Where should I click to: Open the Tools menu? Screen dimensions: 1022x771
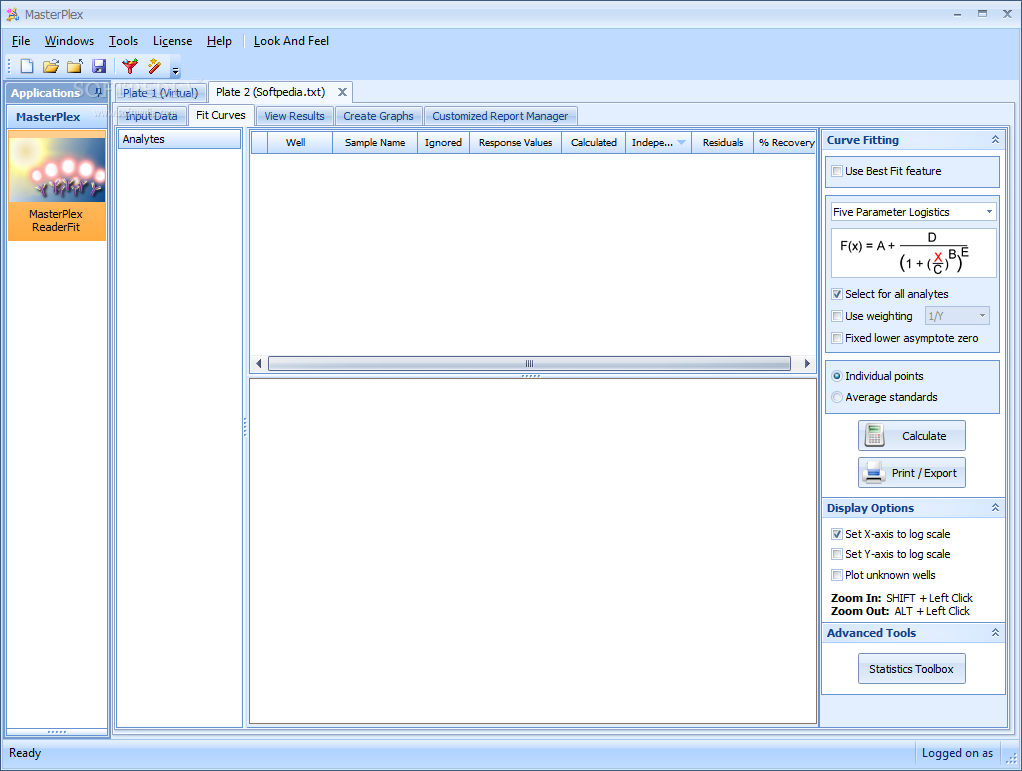[x=123, y=40]
